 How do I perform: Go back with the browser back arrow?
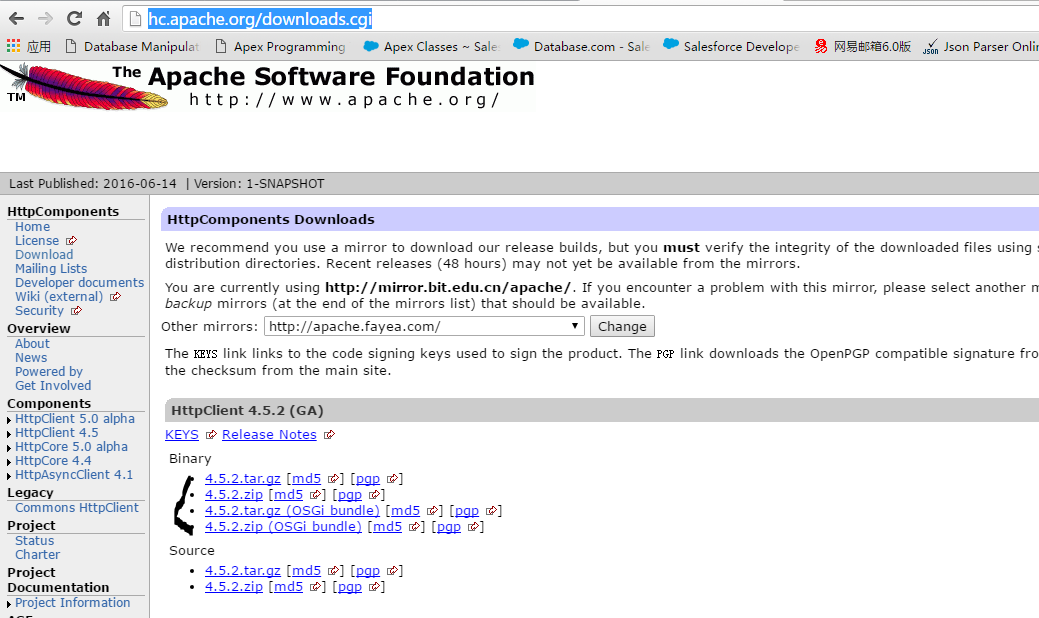[x=17, y=19]
